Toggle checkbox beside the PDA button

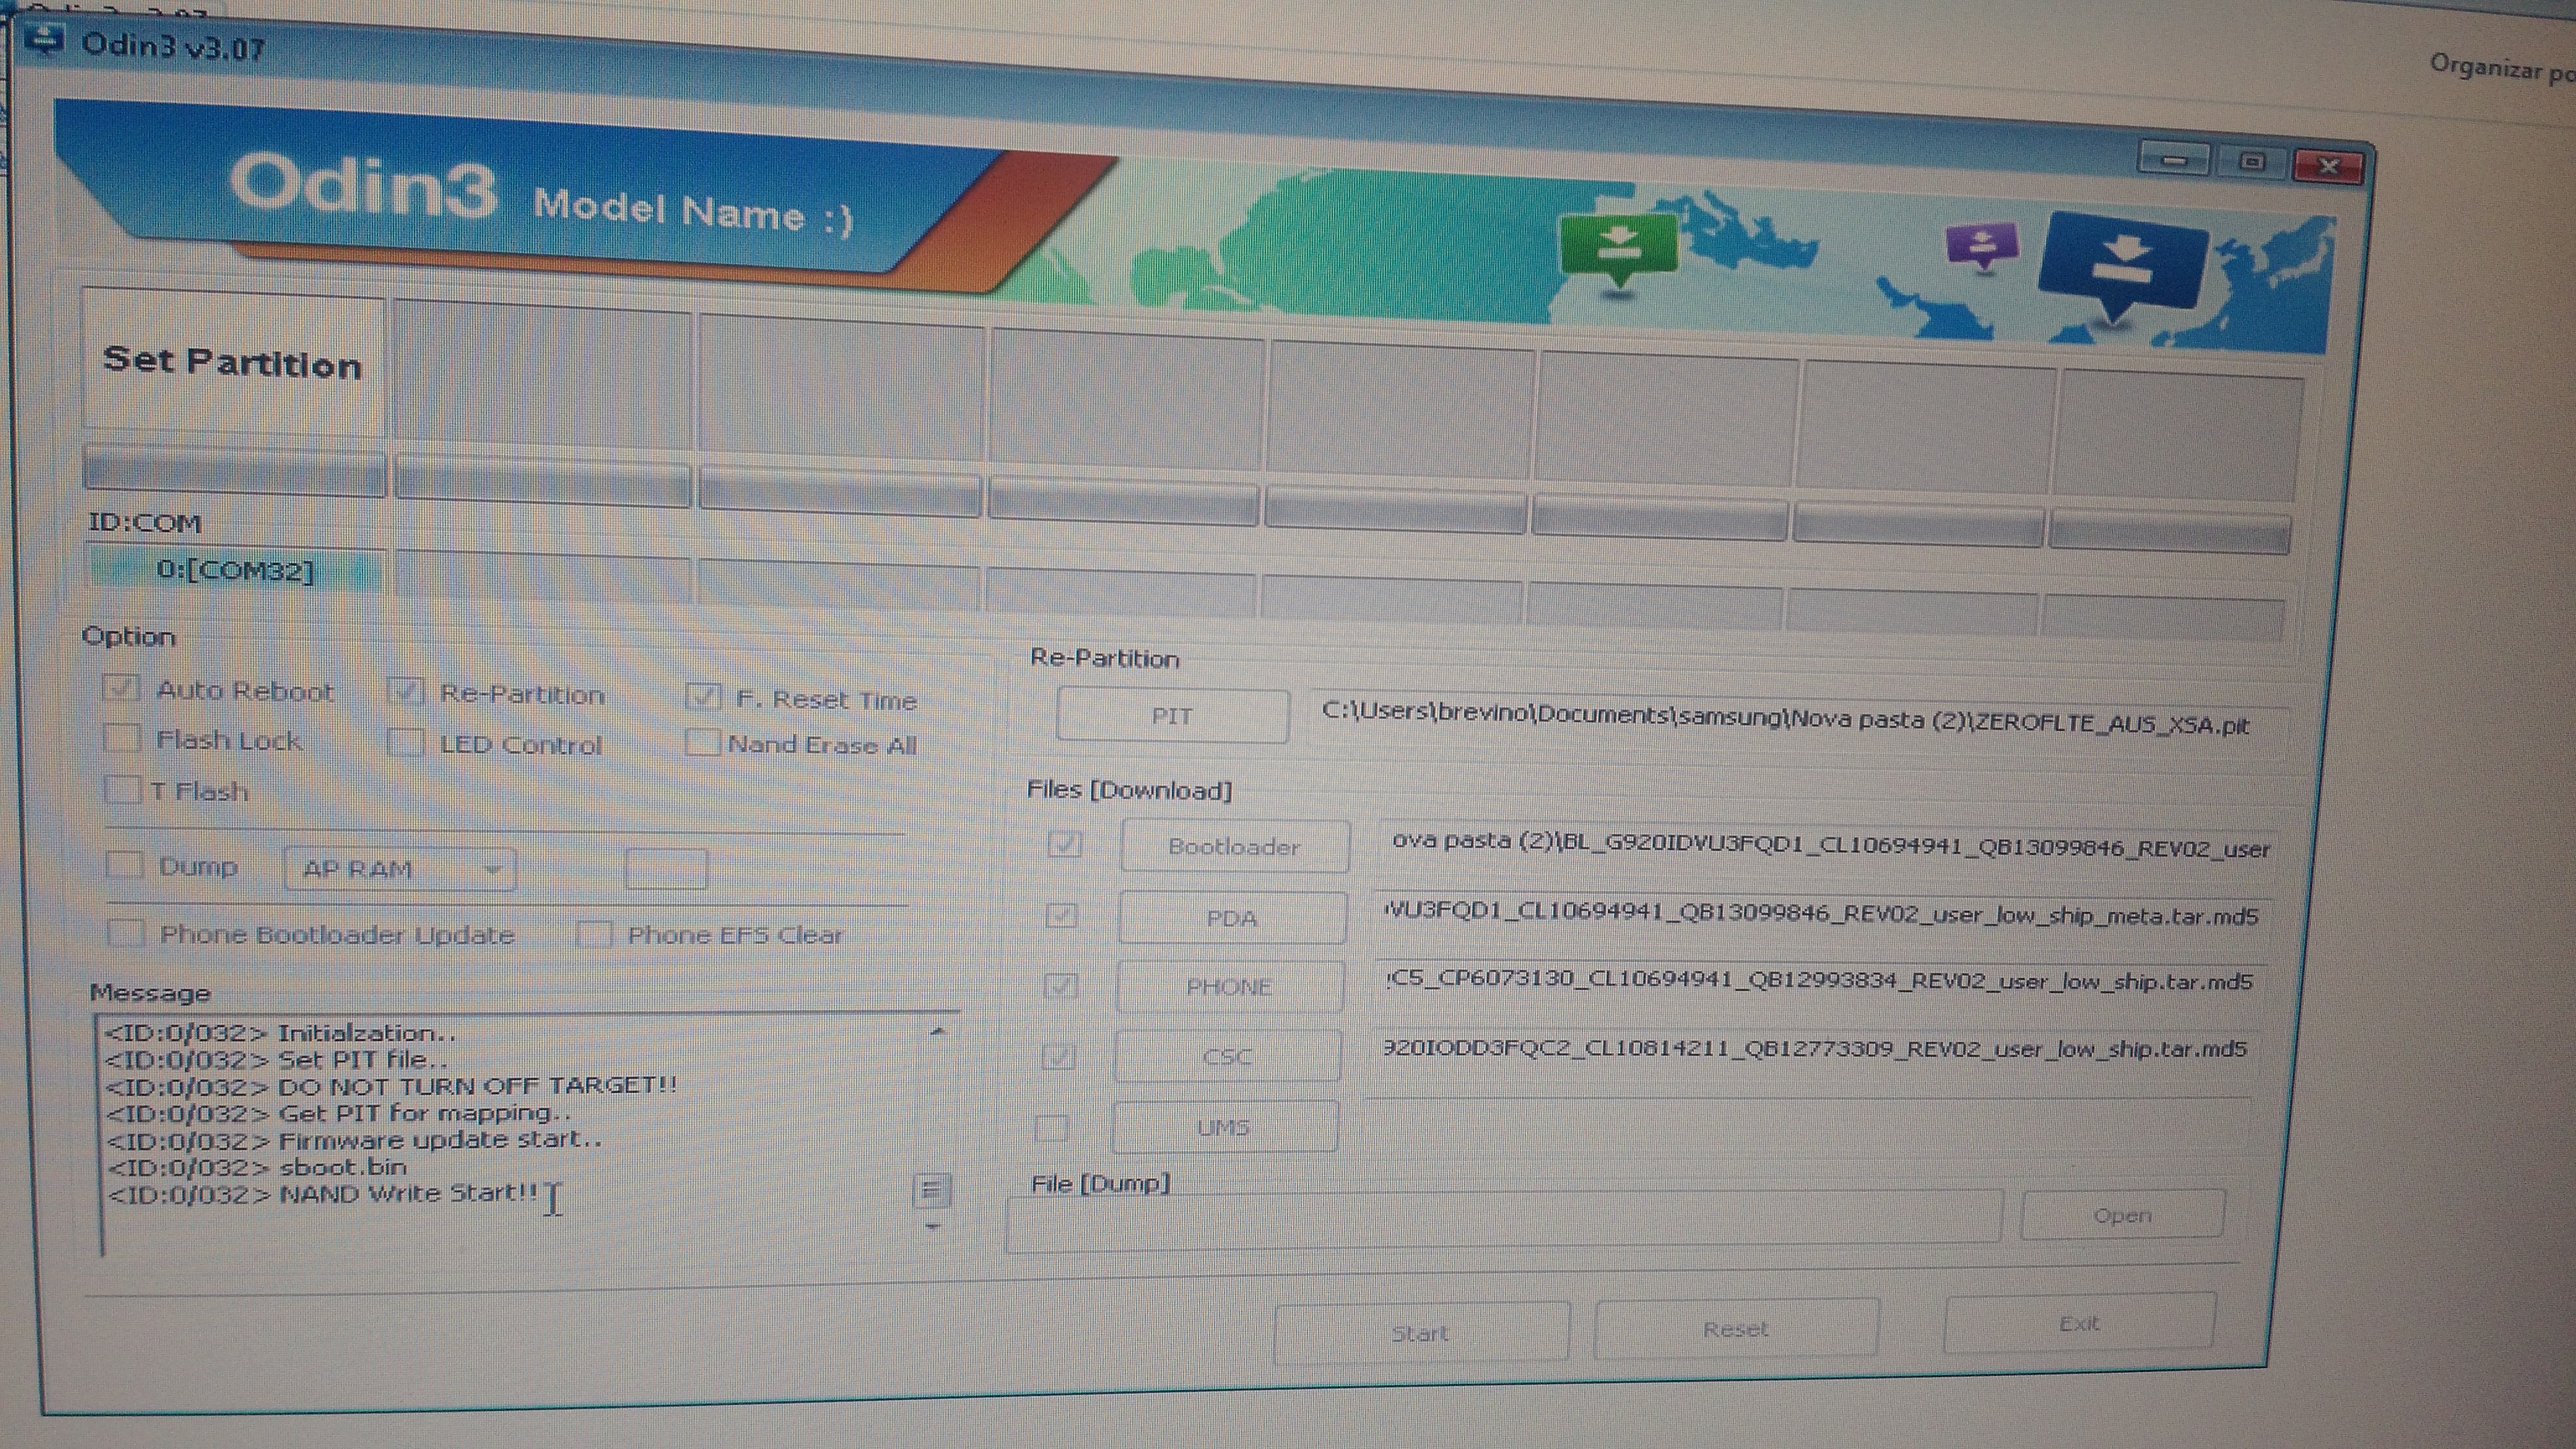(x=1062, y=916)
